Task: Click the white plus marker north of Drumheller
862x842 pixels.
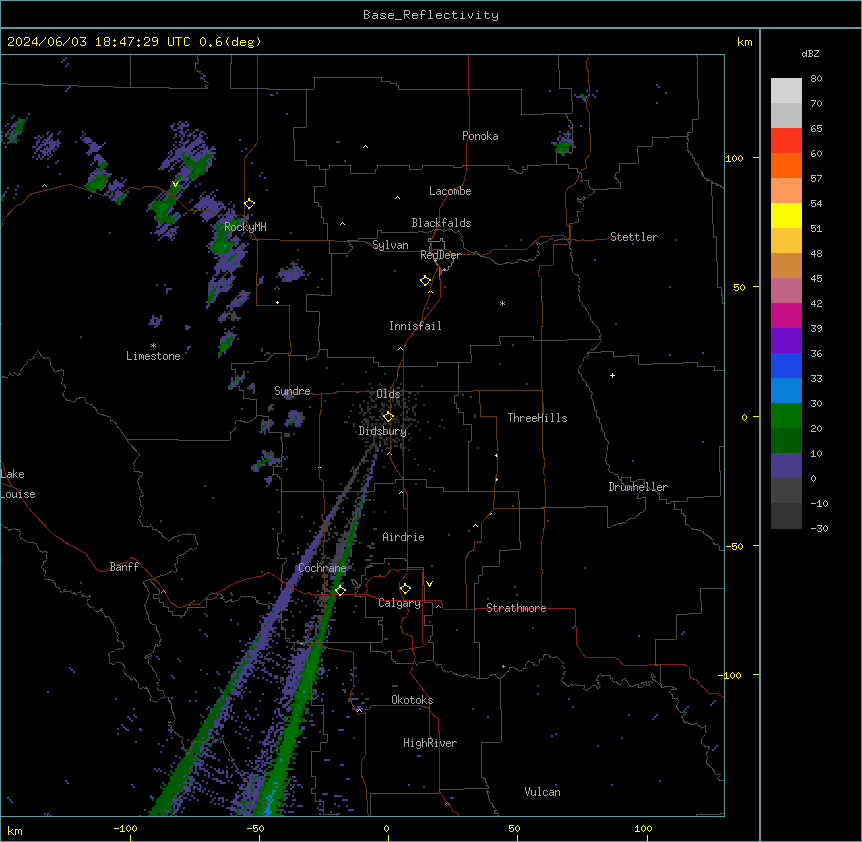Action: (x=612, y=375)
